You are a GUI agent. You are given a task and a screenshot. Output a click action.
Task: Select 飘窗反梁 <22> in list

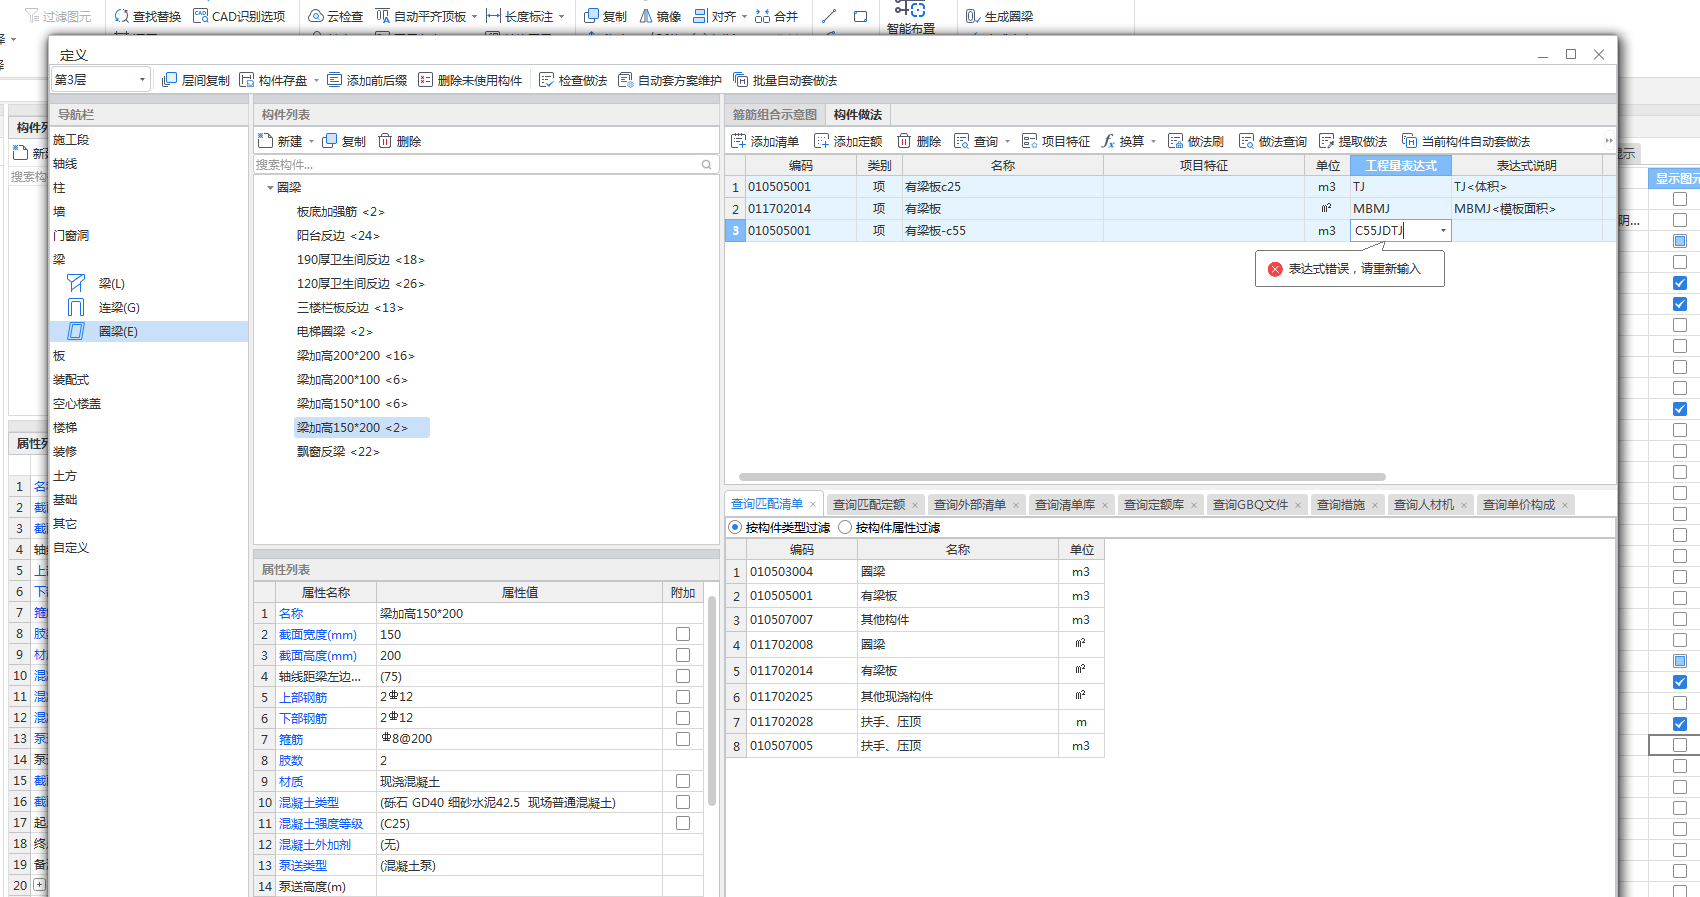click(338, 451)
